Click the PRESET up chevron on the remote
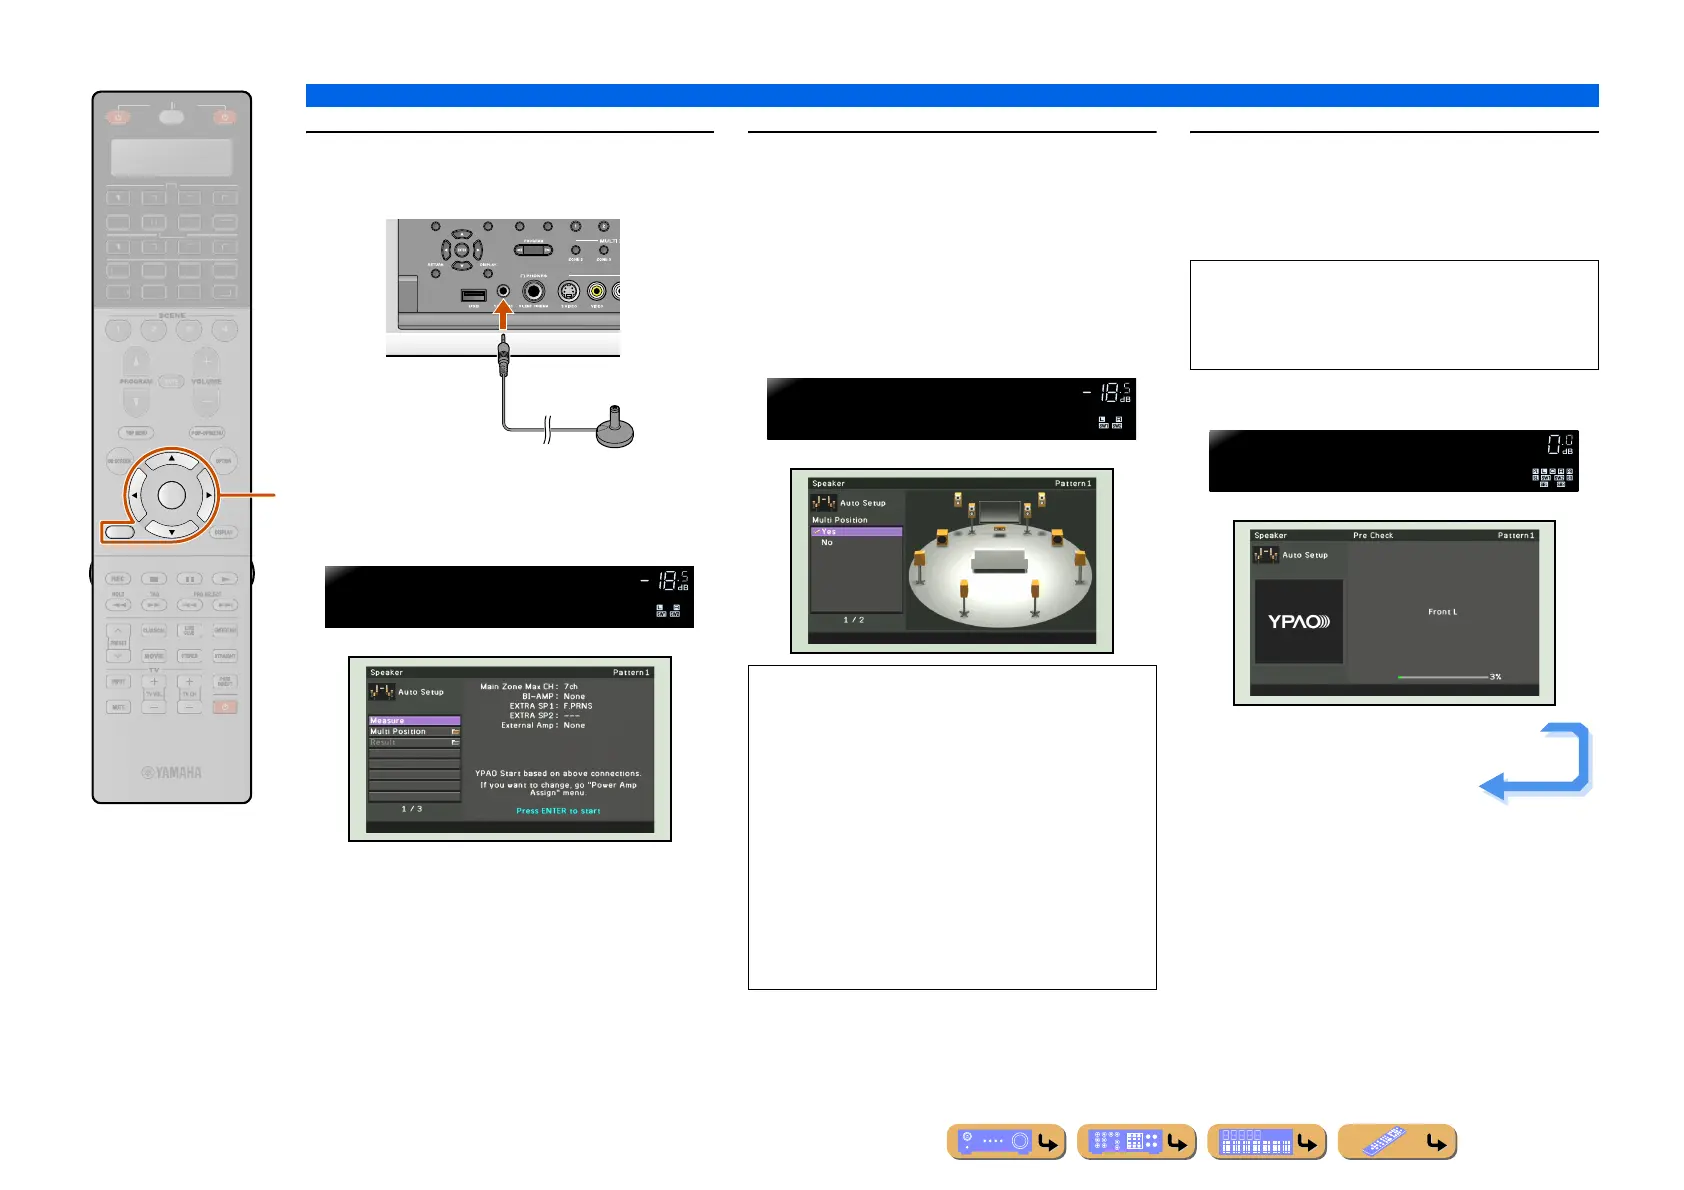This screenshot has height=1190, width=1684. coord(118,631)
